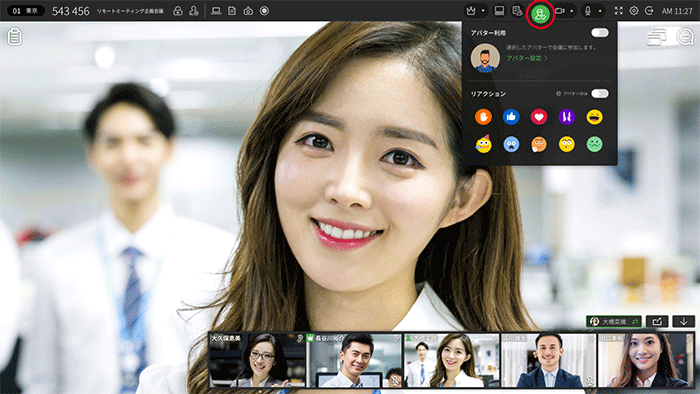Open settings gear icon
The width and height of the screenshot is (700, 394).
click(634, 11)
